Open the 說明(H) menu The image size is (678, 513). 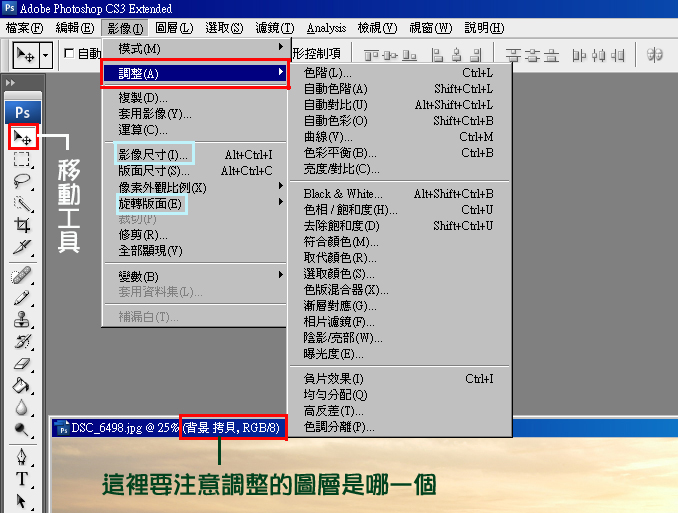[x=484, y=28]
